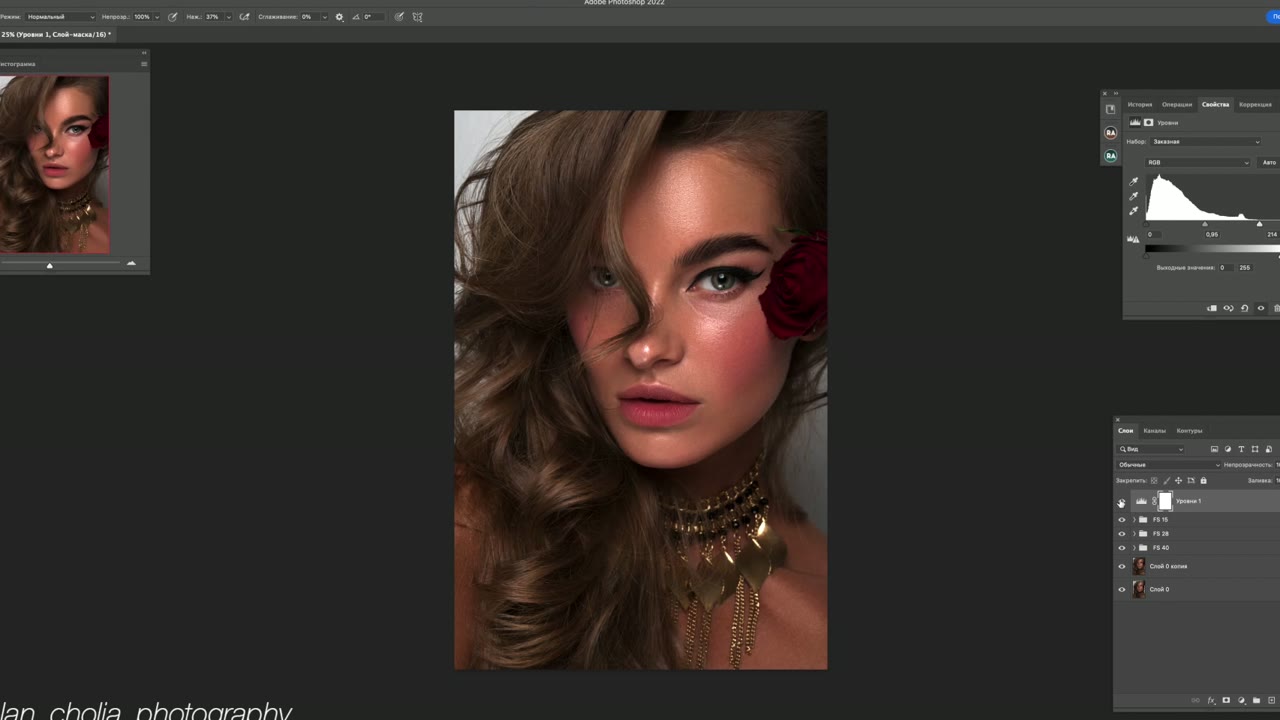This screenshot has width=1280, height=720.
Task: Open the Обычные layer blend mode dropdown
Action: click(x=1169, y=465)
